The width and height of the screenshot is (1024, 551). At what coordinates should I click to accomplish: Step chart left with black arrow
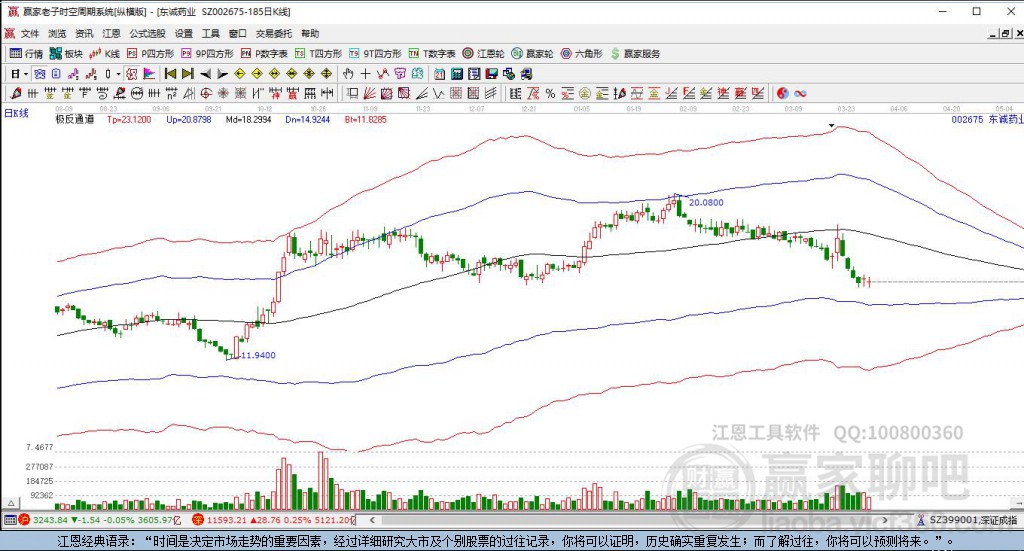pos(205,74)
